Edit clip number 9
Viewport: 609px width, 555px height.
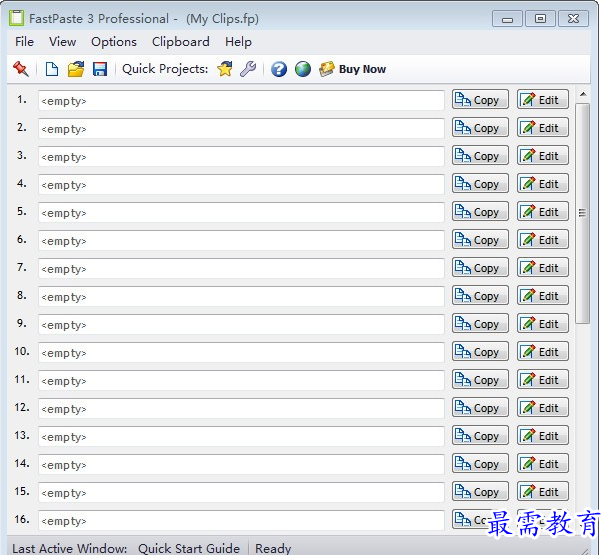[x=543, y=323]
